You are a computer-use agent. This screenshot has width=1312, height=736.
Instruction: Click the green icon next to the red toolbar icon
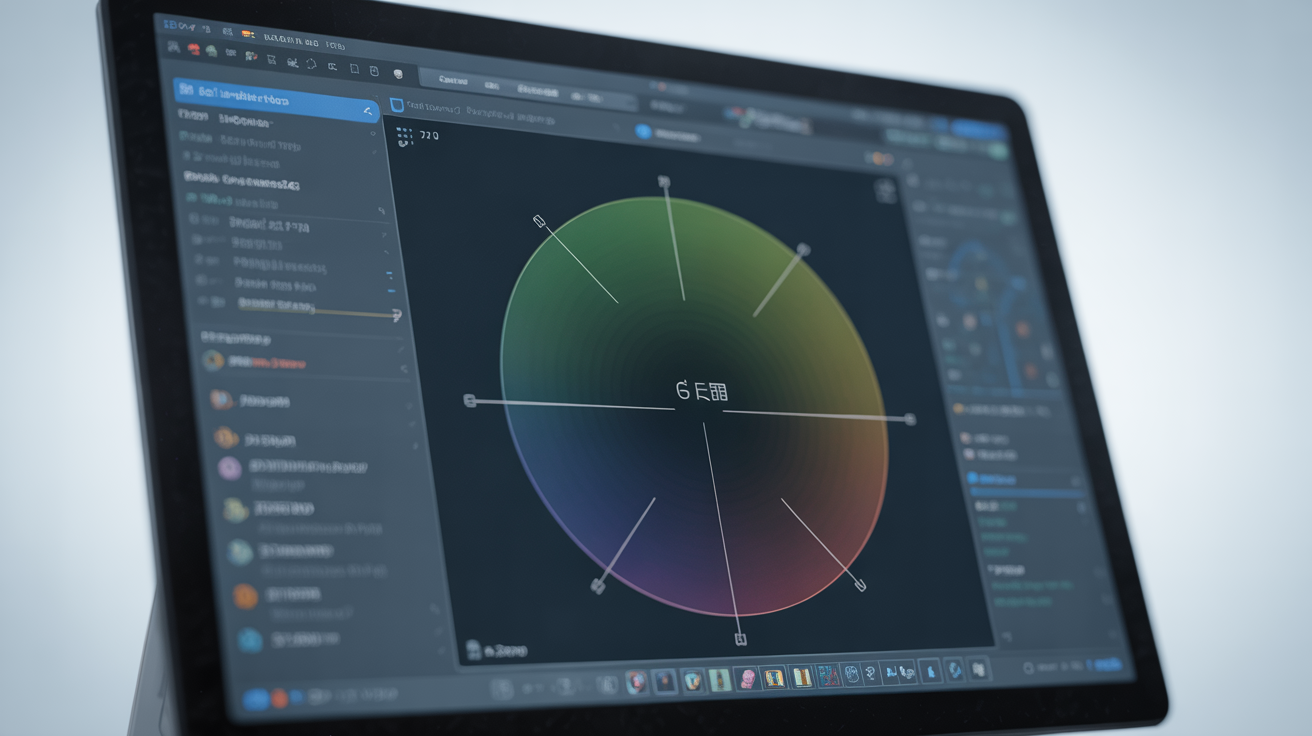[x=213, y=51]
